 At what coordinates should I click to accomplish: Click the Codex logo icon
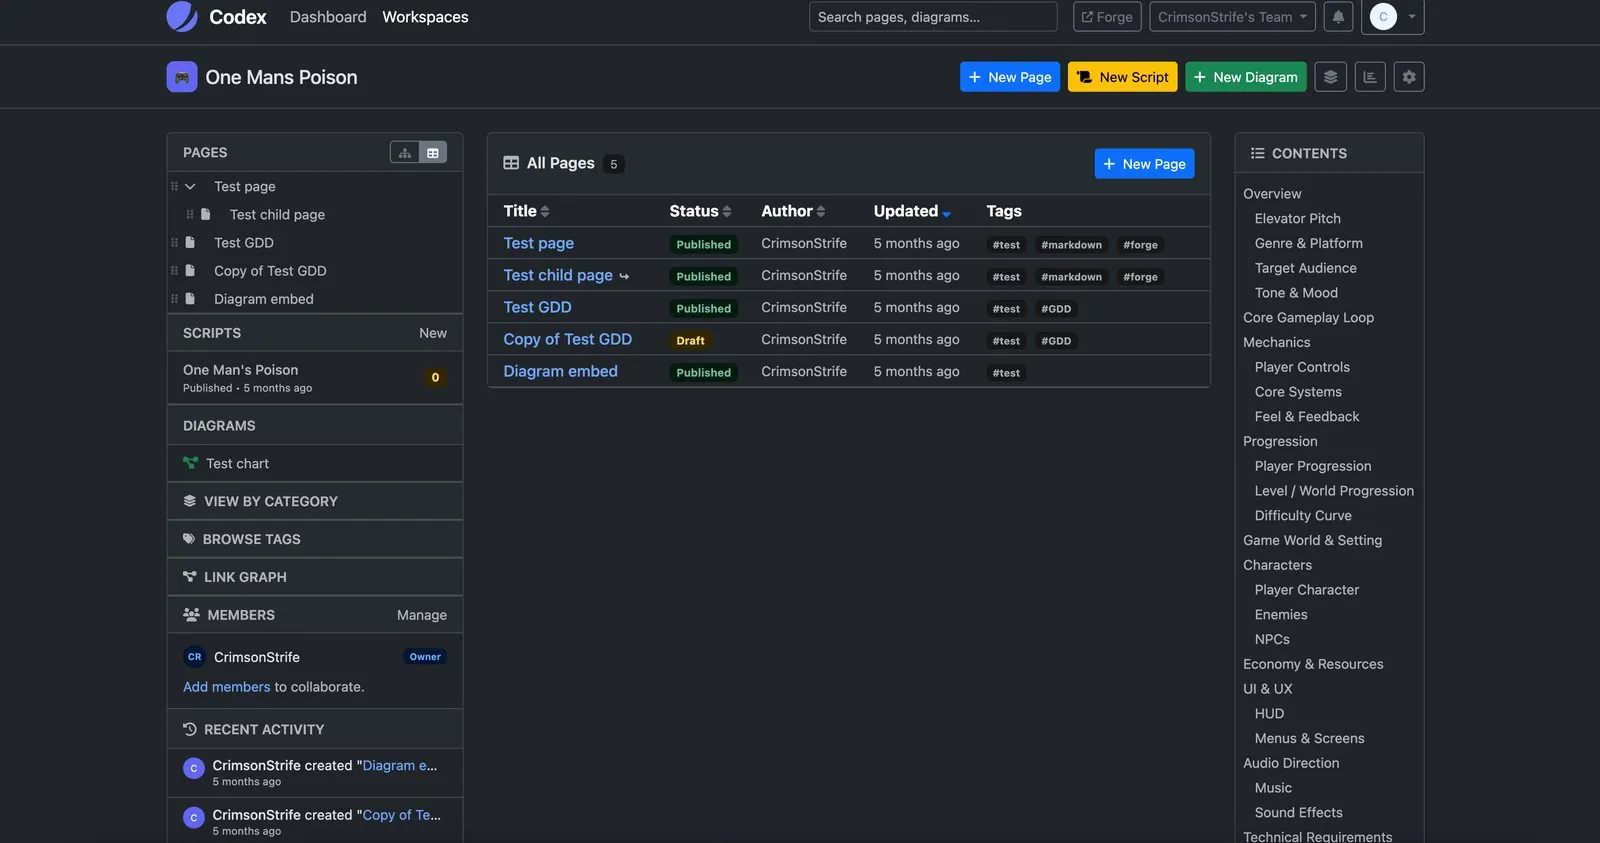182,16
